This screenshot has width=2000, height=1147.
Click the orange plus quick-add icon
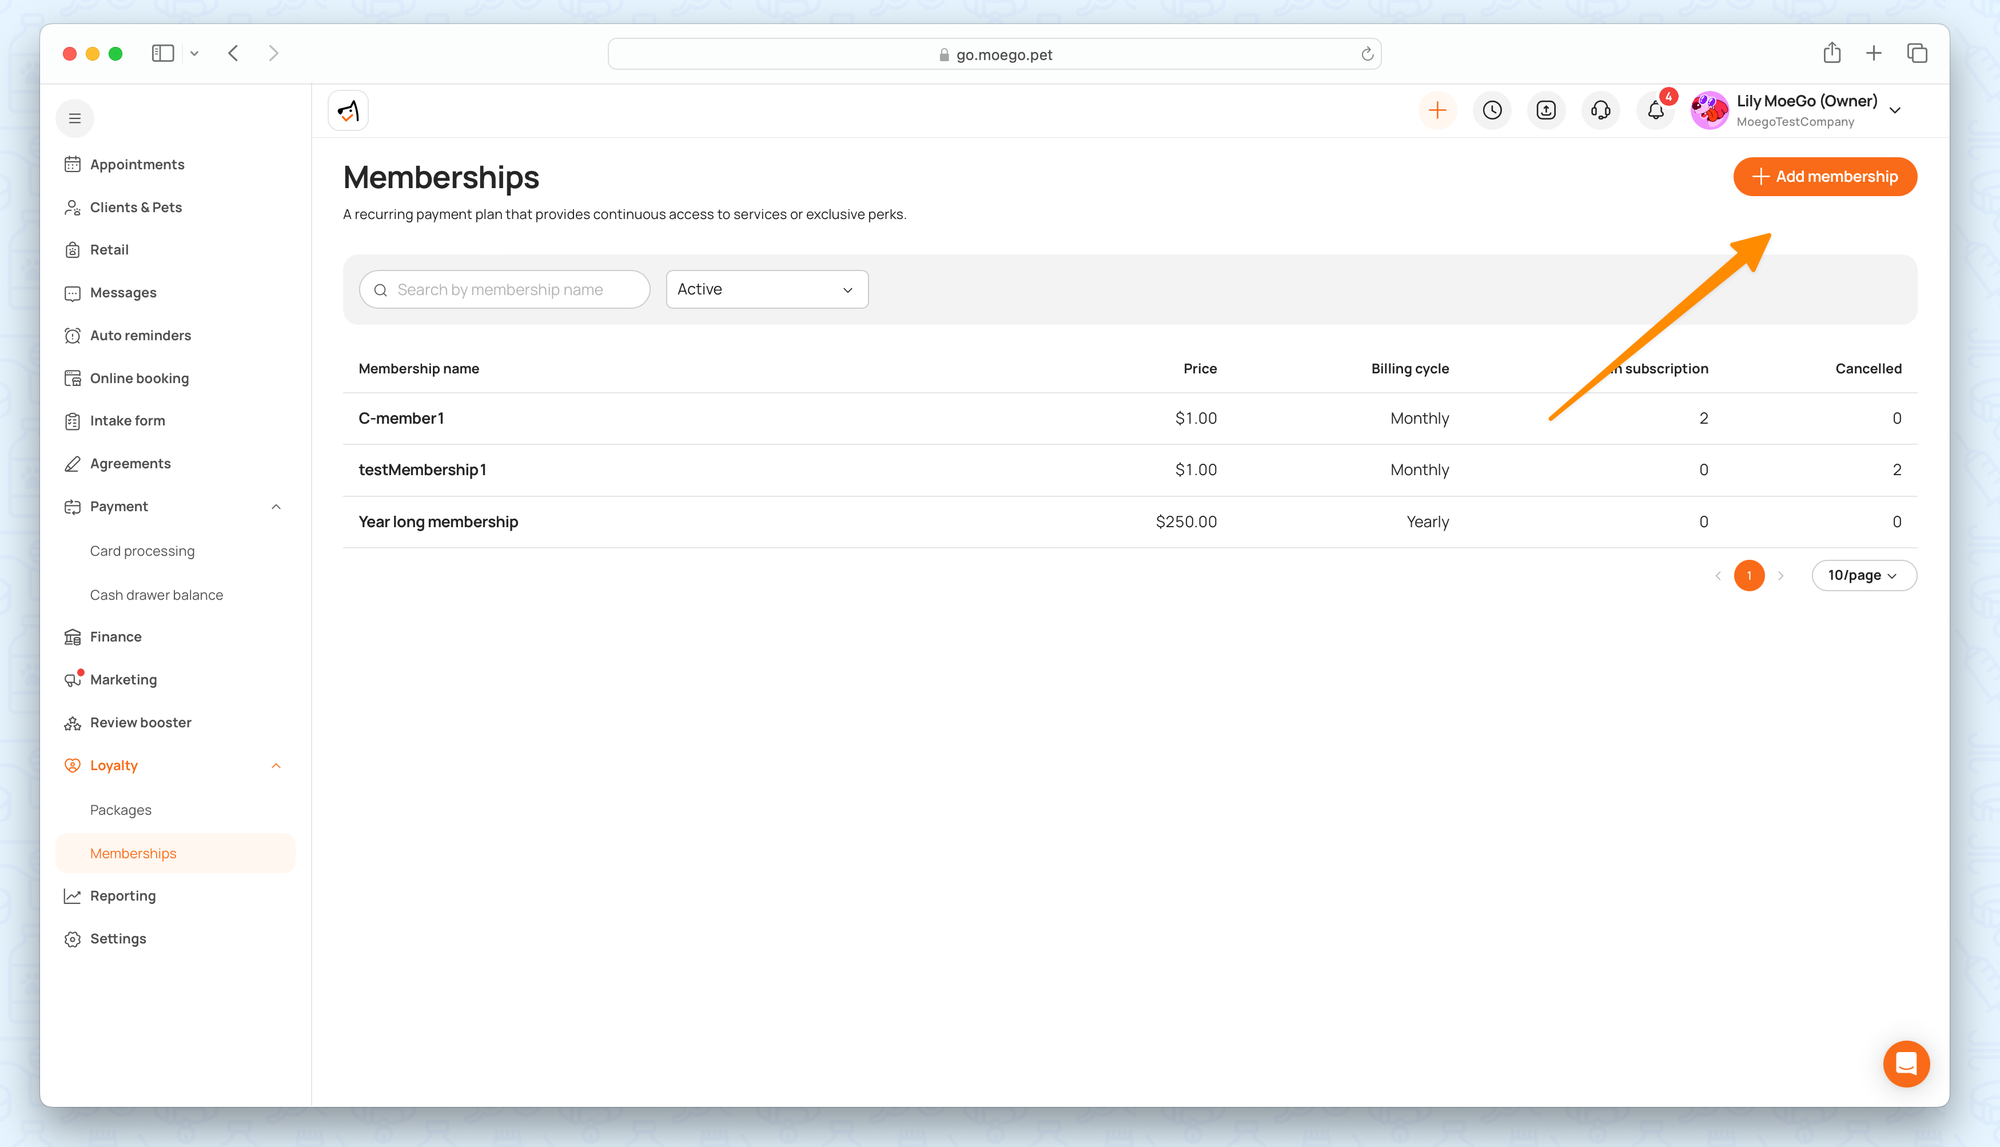pos(1437,111)
